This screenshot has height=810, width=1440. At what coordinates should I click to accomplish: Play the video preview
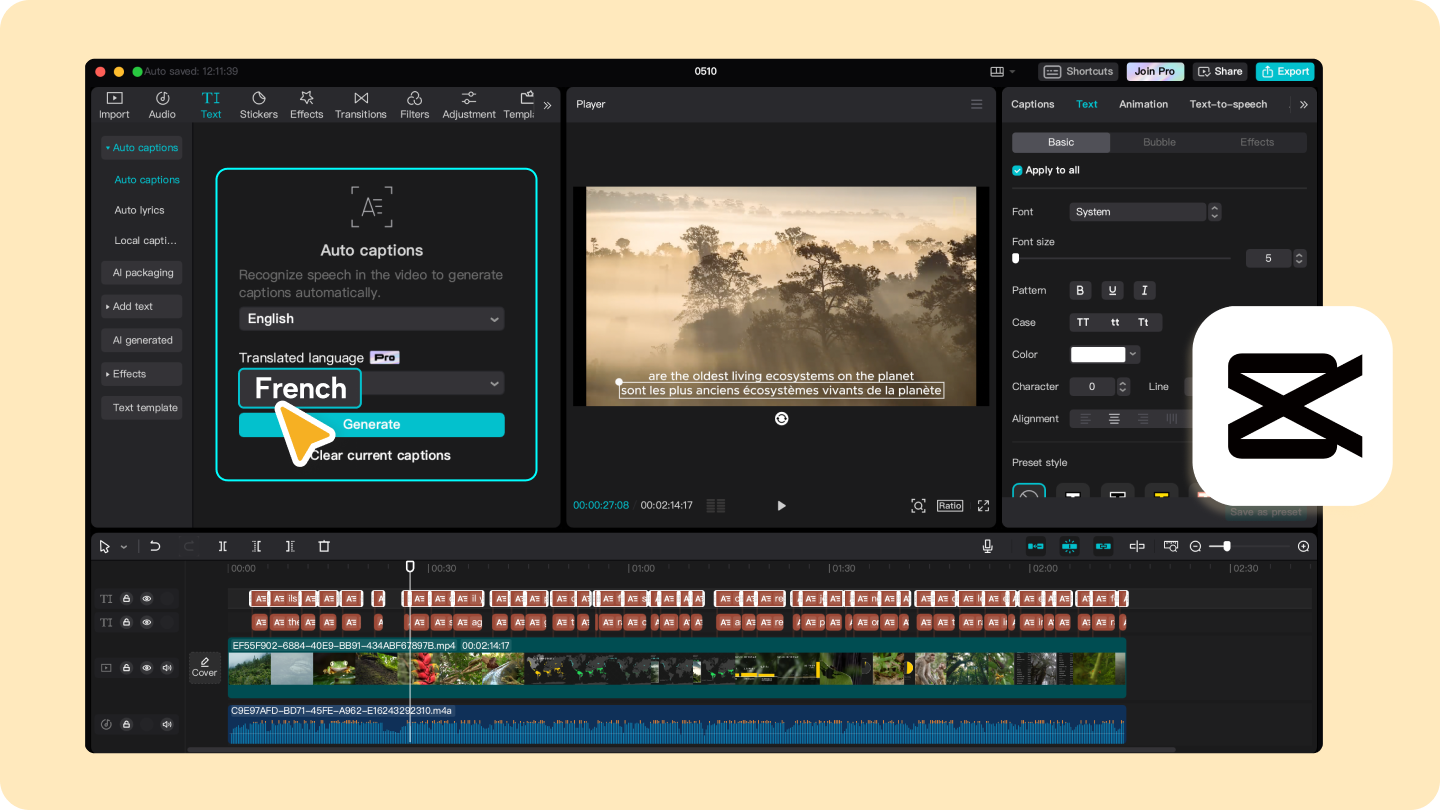click(781, 506)
